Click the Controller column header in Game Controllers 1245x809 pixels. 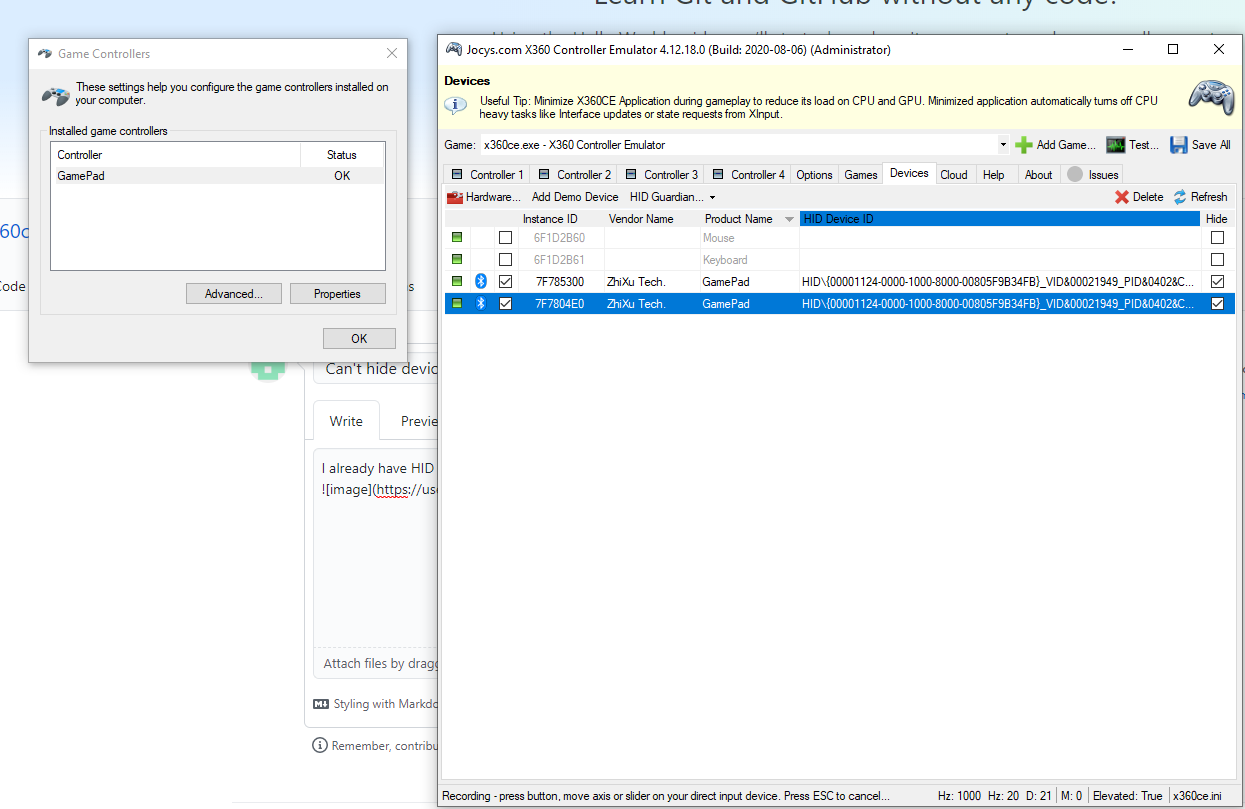pos(176,155)
